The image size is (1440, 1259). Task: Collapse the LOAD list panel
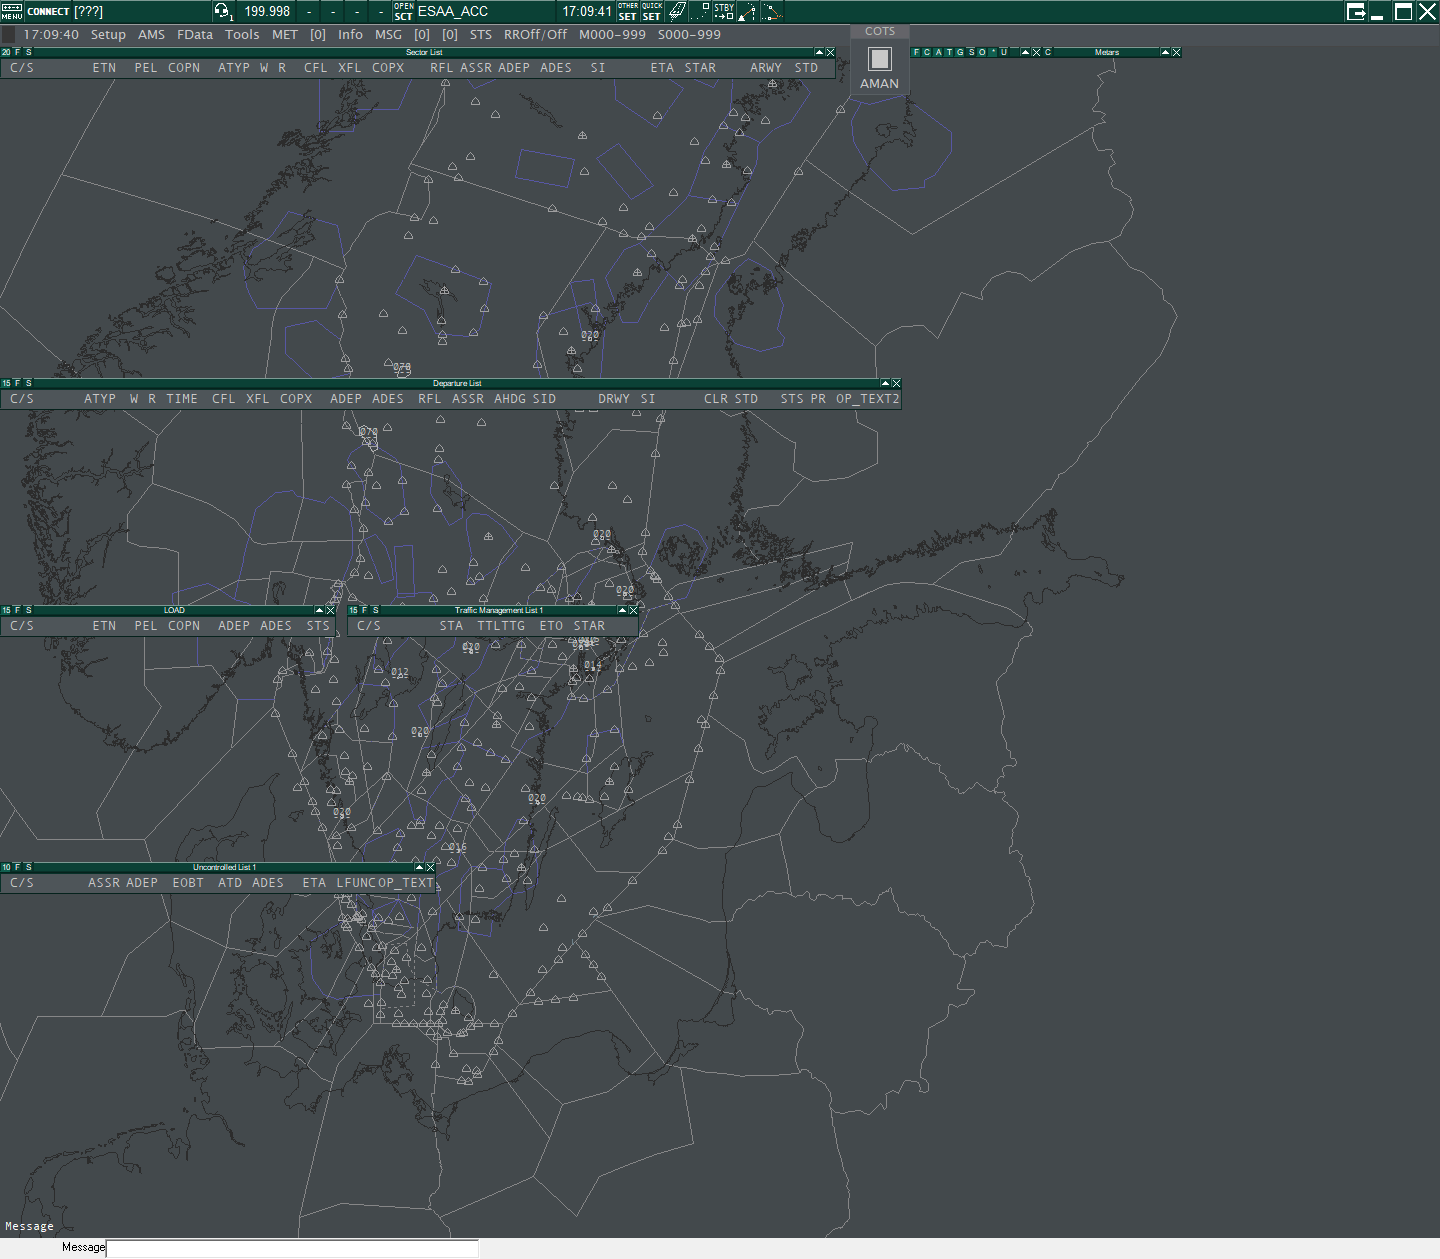pos(319,610)
